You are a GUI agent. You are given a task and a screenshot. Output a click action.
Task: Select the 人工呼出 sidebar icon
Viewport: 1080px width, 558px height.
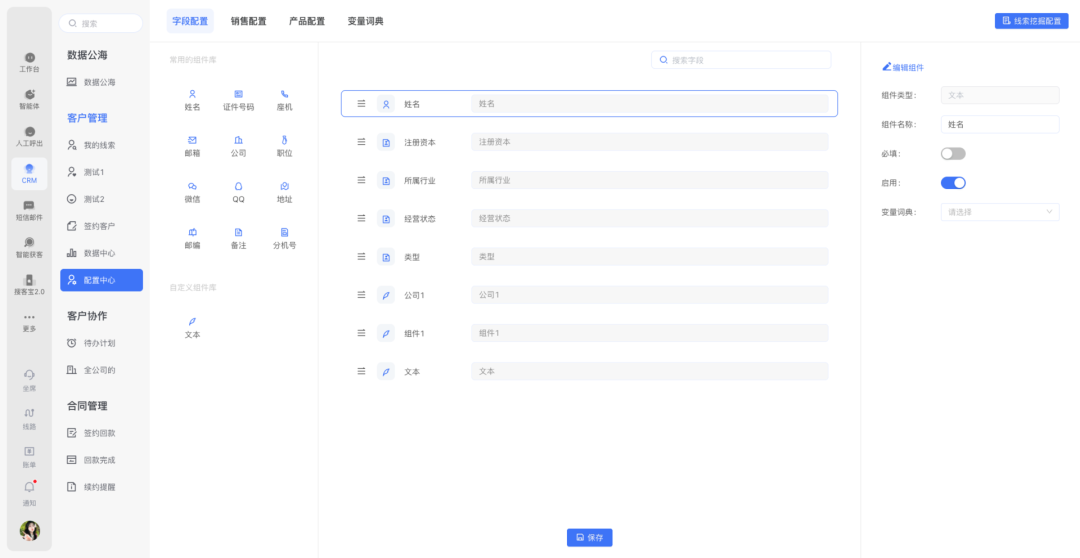[x=29, y=132]
